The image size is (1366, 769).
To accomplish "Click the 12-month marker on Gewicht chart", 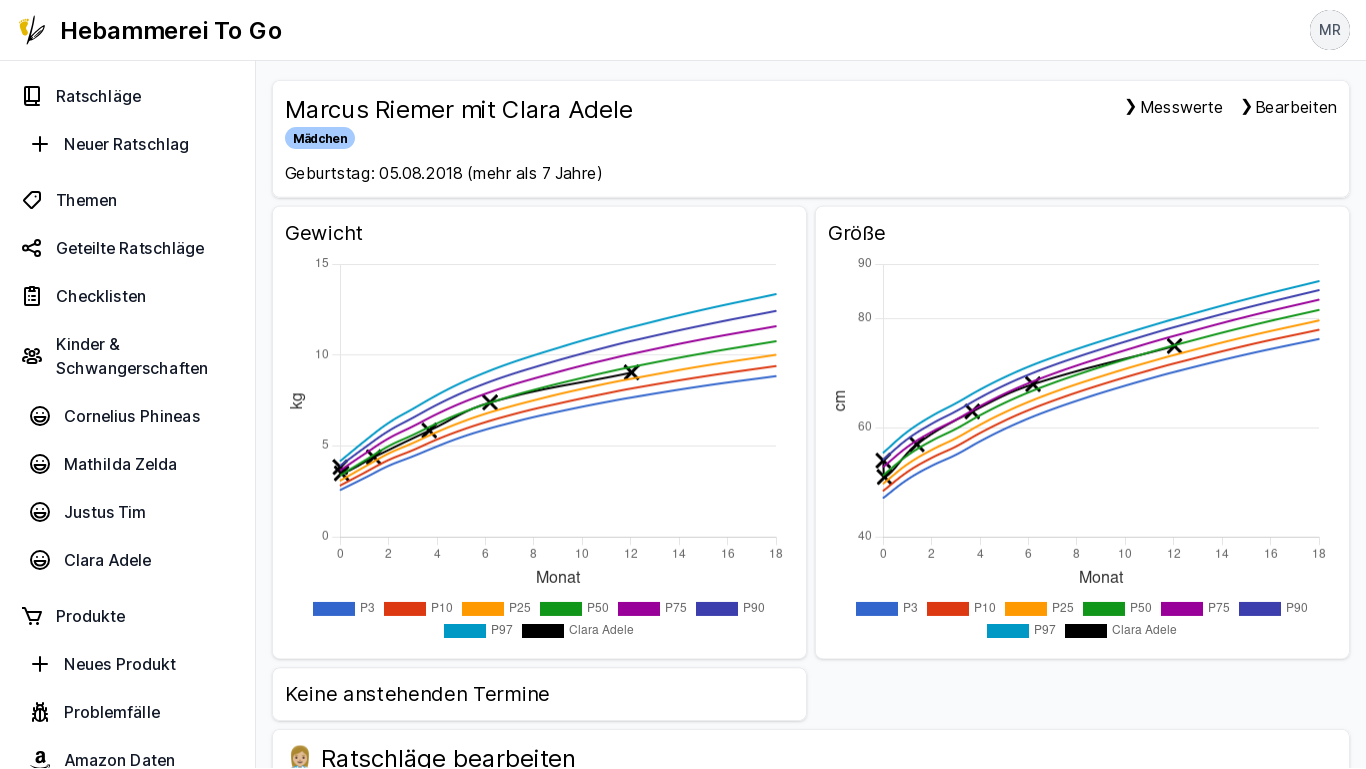I will tap(631, 372).
